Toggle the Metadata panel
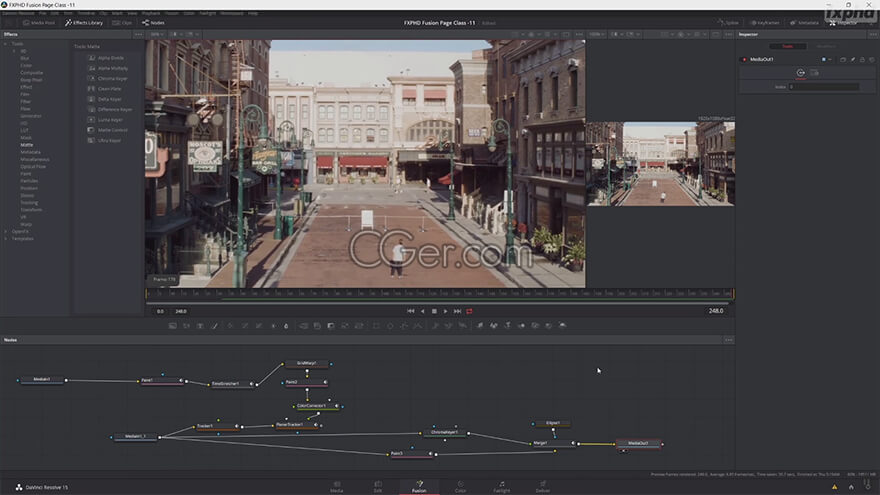This screenshot has width=880, height=495. (x=804, y=23)
